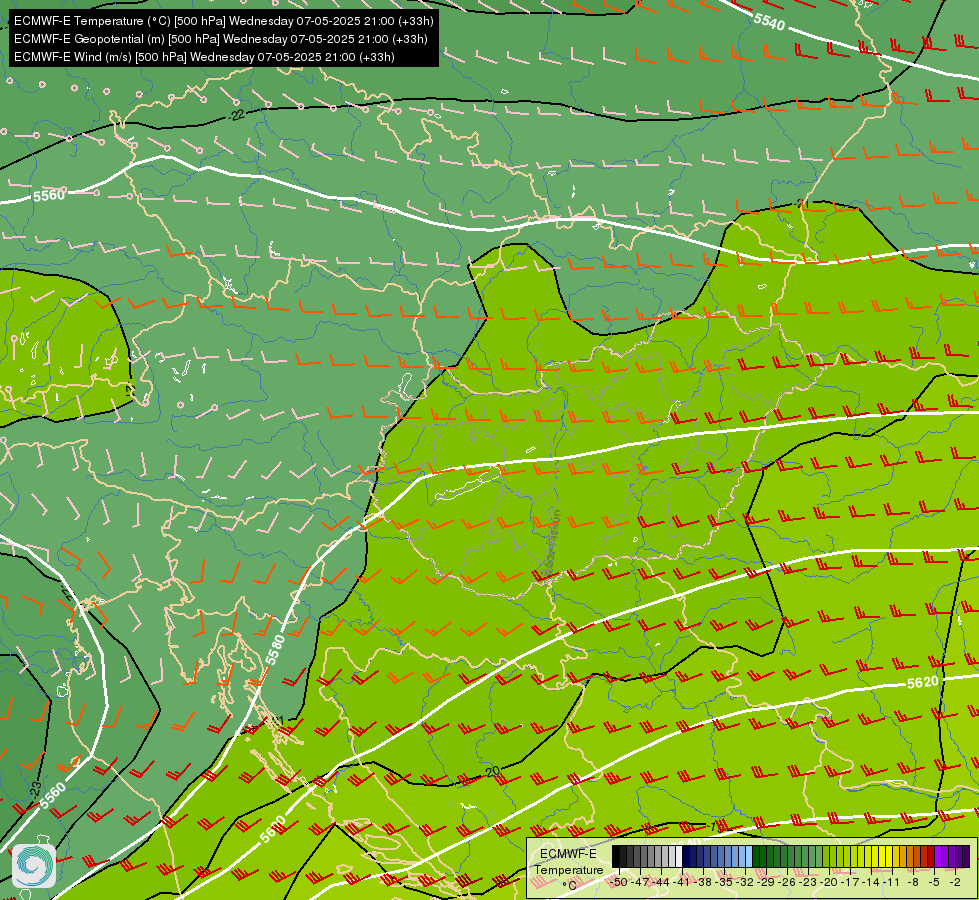Click the -14 value in the legend
Screen dimensions: 979x900
pyautogui.click(x=872, y=882)
